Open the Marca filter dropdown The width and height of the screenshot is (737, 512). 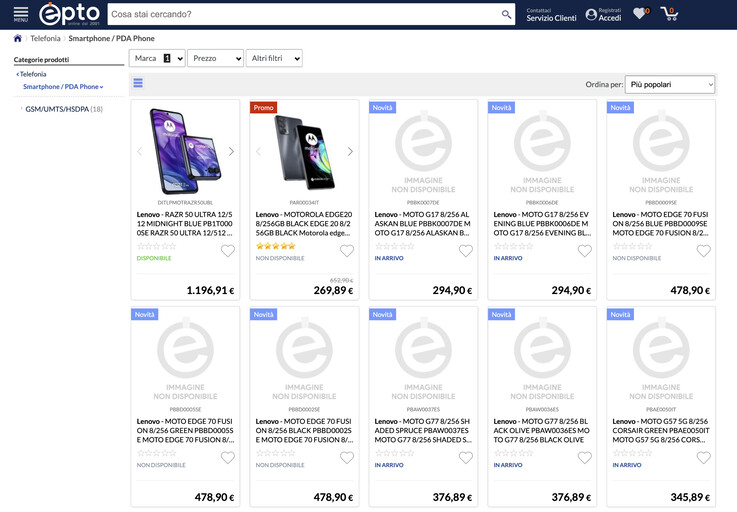(x=157, y=59)
